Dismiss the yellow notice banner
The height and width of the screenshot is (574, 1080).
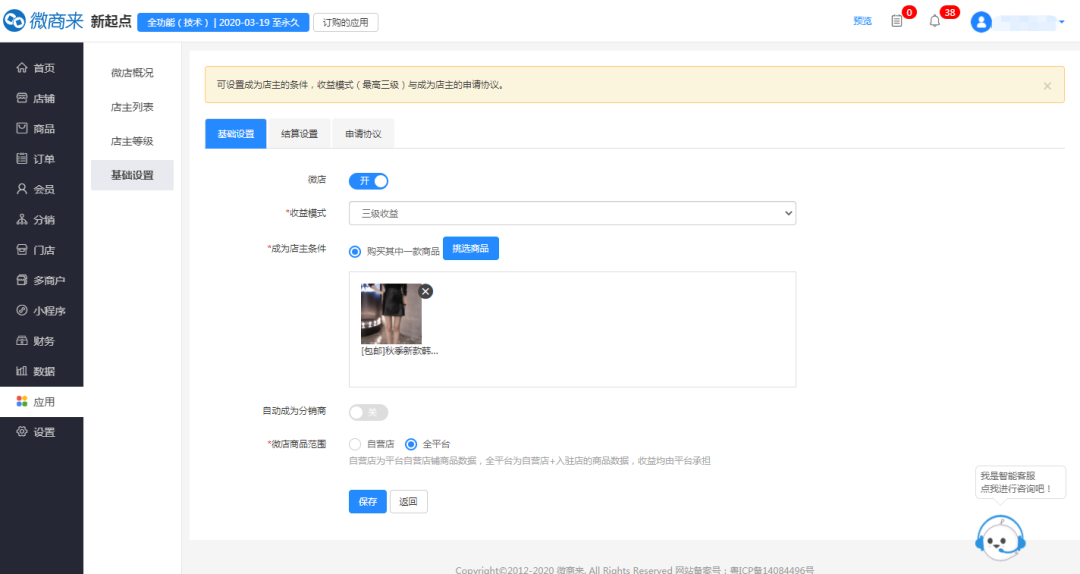(x=1047, y=86)
